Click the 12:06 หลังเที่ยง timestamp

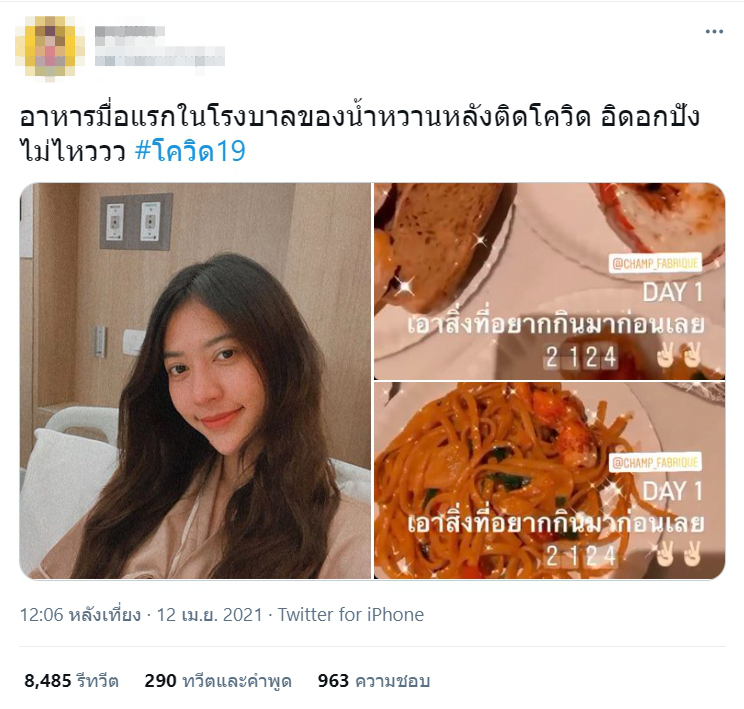(x=80, y=615)
